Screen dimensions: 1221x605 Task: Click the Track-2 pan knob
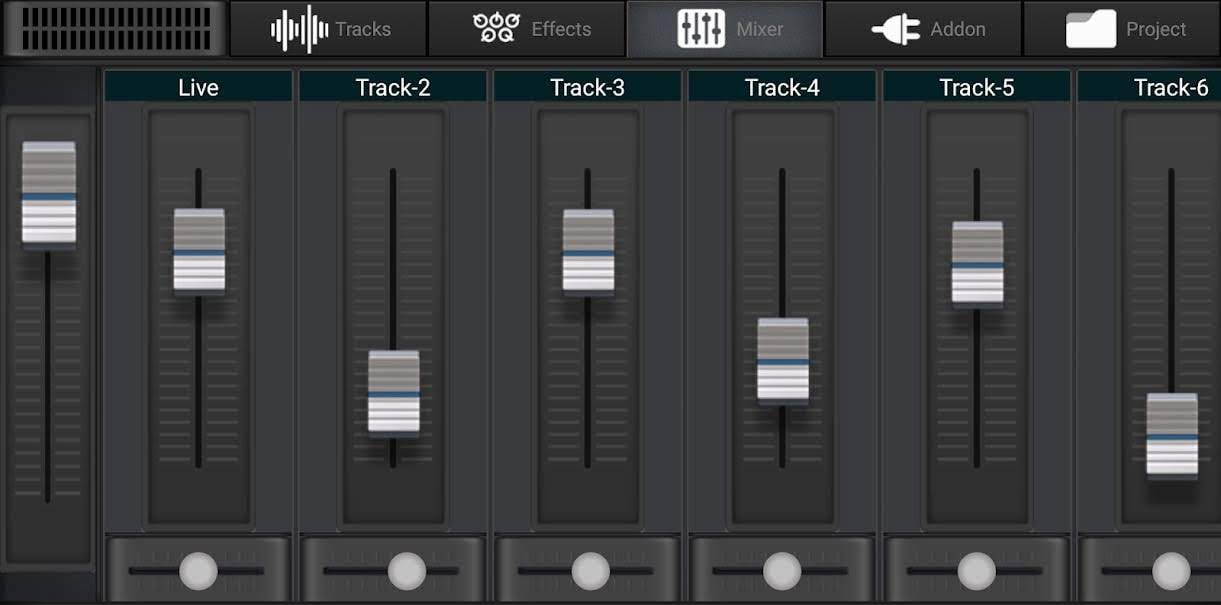pos(407,571)
